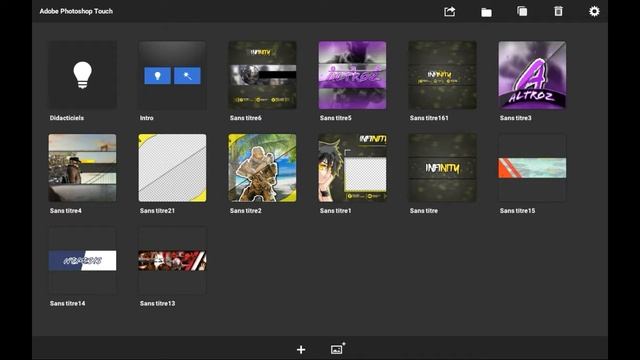Open the Sans titre1 anime project thumbnail
Viewport: 640px width, 360px height.
click(352, 168)
